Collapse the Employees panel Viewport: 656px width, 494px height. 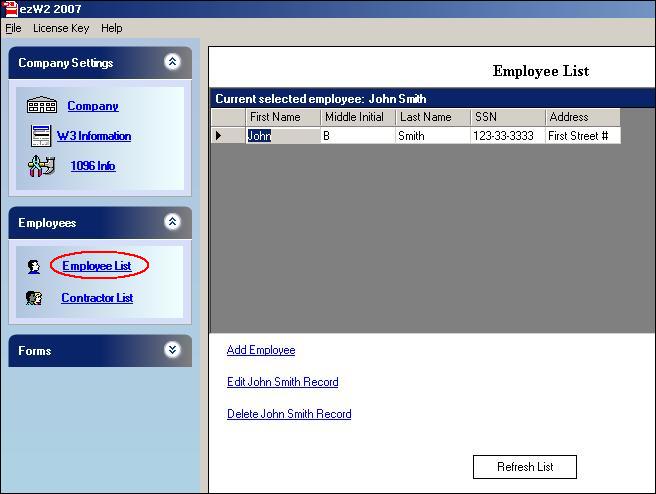[x=172, y=222]
